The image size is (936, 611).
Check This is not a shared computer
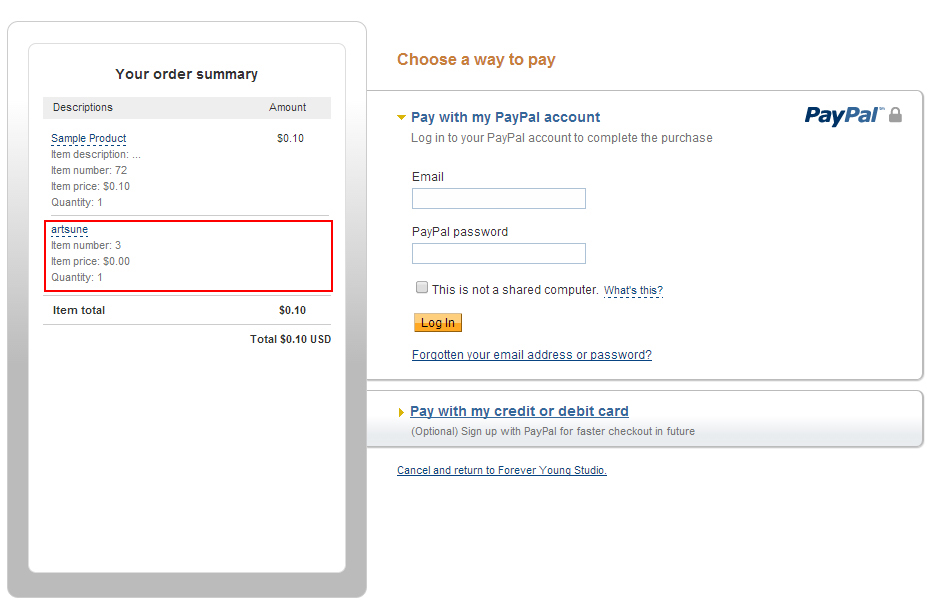pyautogui.click(x=422, y=288)
